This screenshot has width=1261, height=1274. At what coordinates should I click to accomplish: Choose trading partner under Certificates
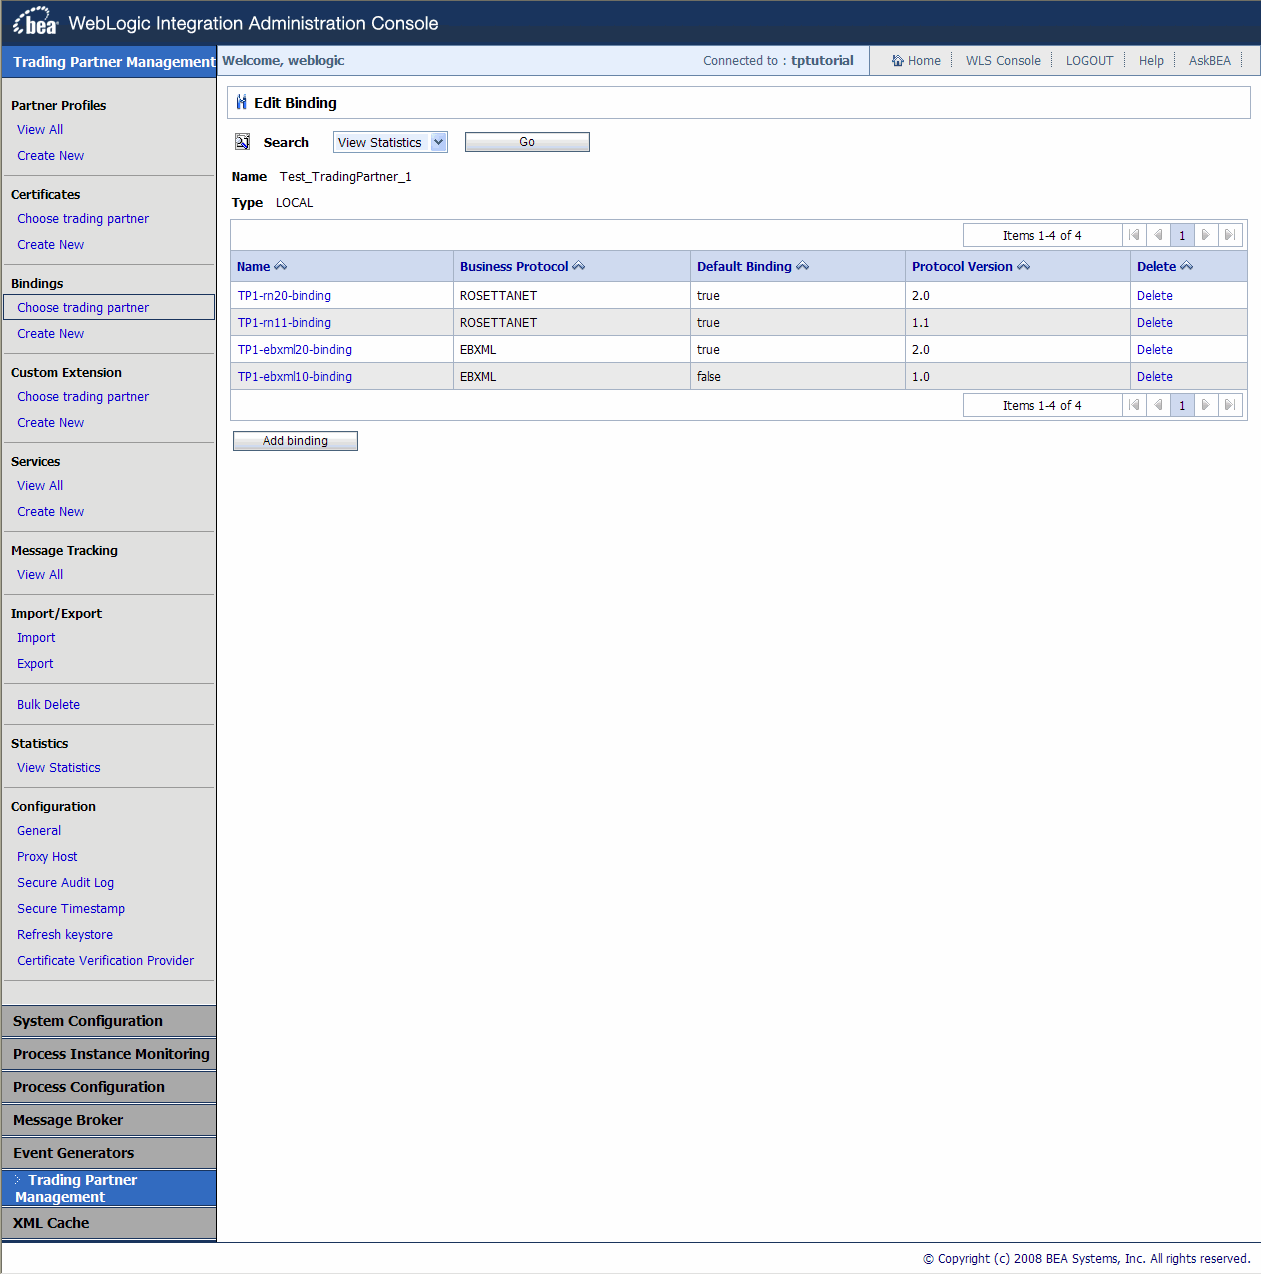(83, 219)
